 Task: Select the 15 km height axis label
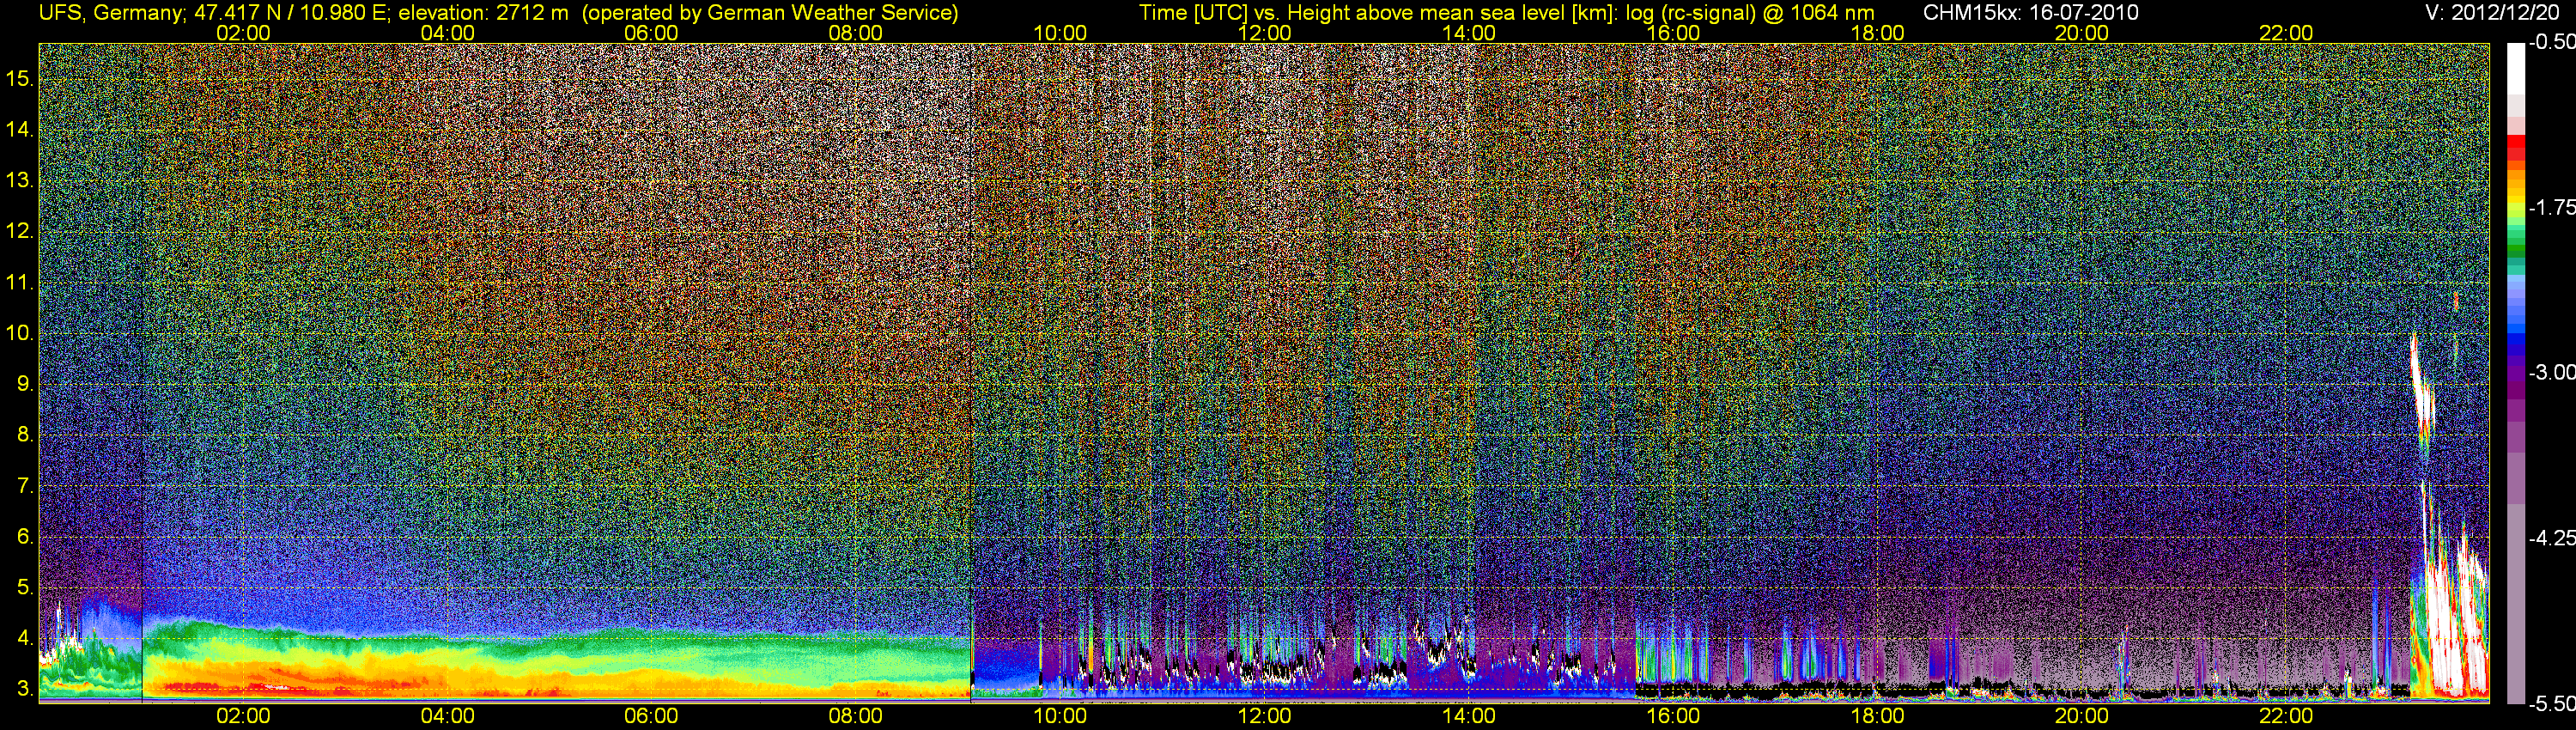[19, 78]
